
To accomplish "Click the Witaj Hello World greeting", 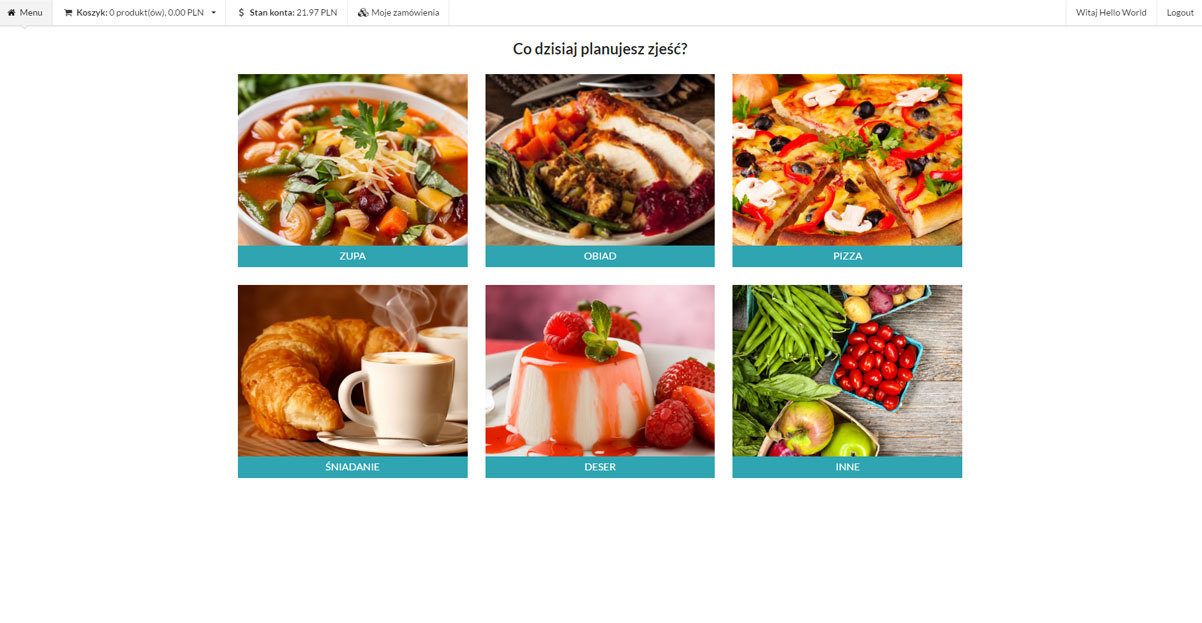I will [x=1111, y=13].
